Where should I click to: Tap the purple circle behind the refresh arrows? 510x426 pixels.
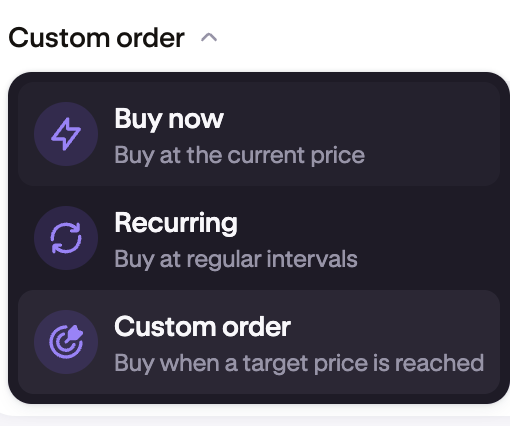point(66,238)
